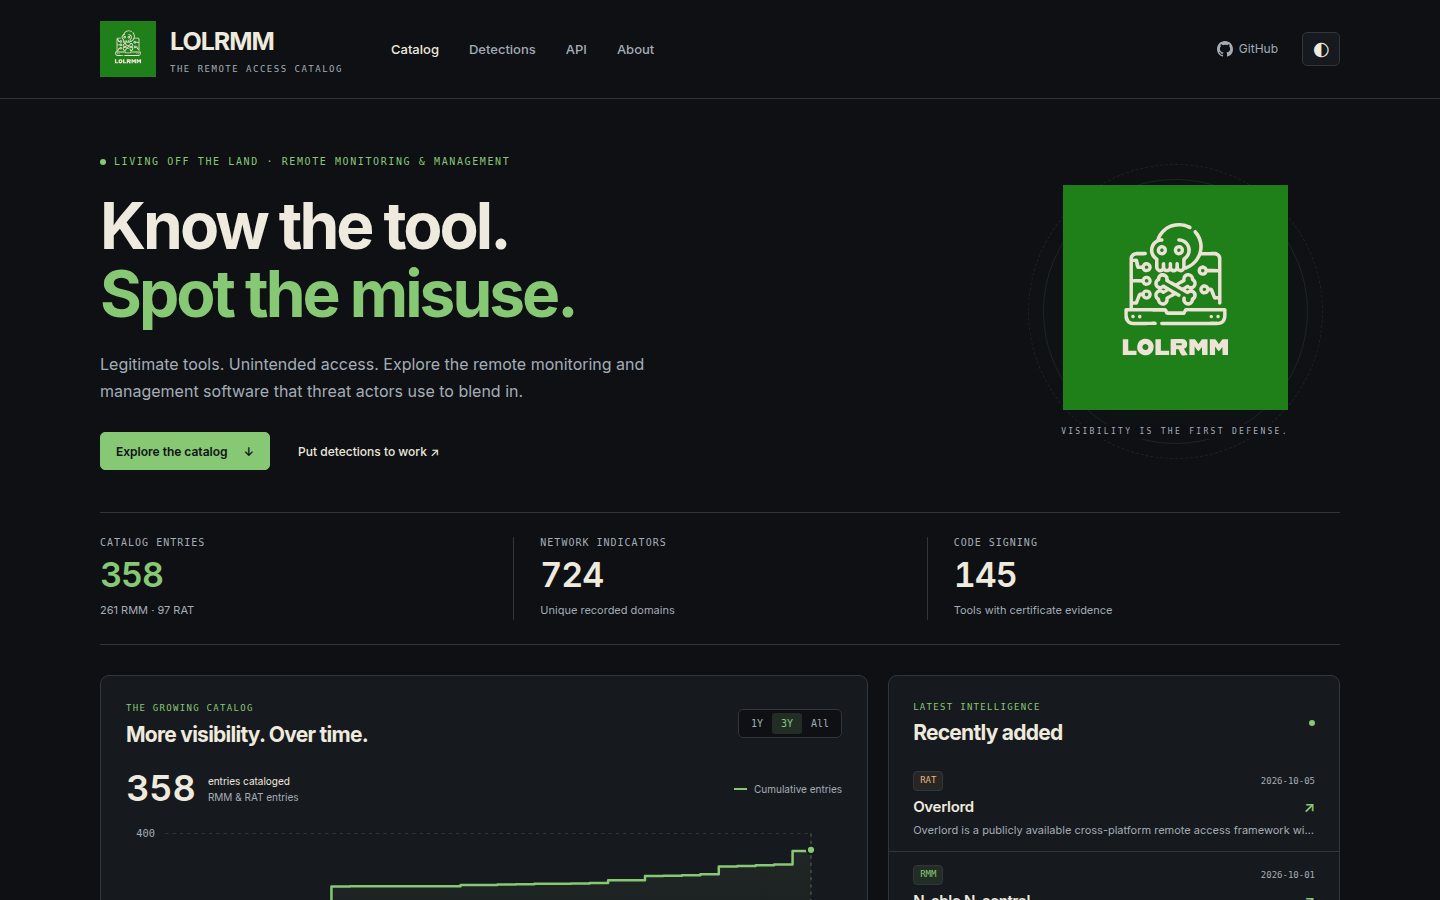Click the LOLRMM logo icon in header

point(128,49)
